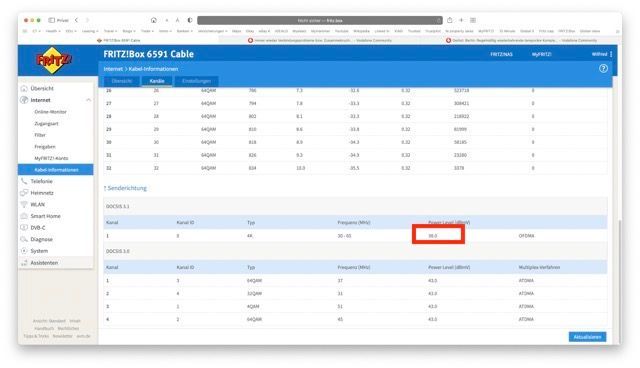Go forward with Safari's forward arrow
This screenshot has height=368, width=640.
tap(87, 20)
